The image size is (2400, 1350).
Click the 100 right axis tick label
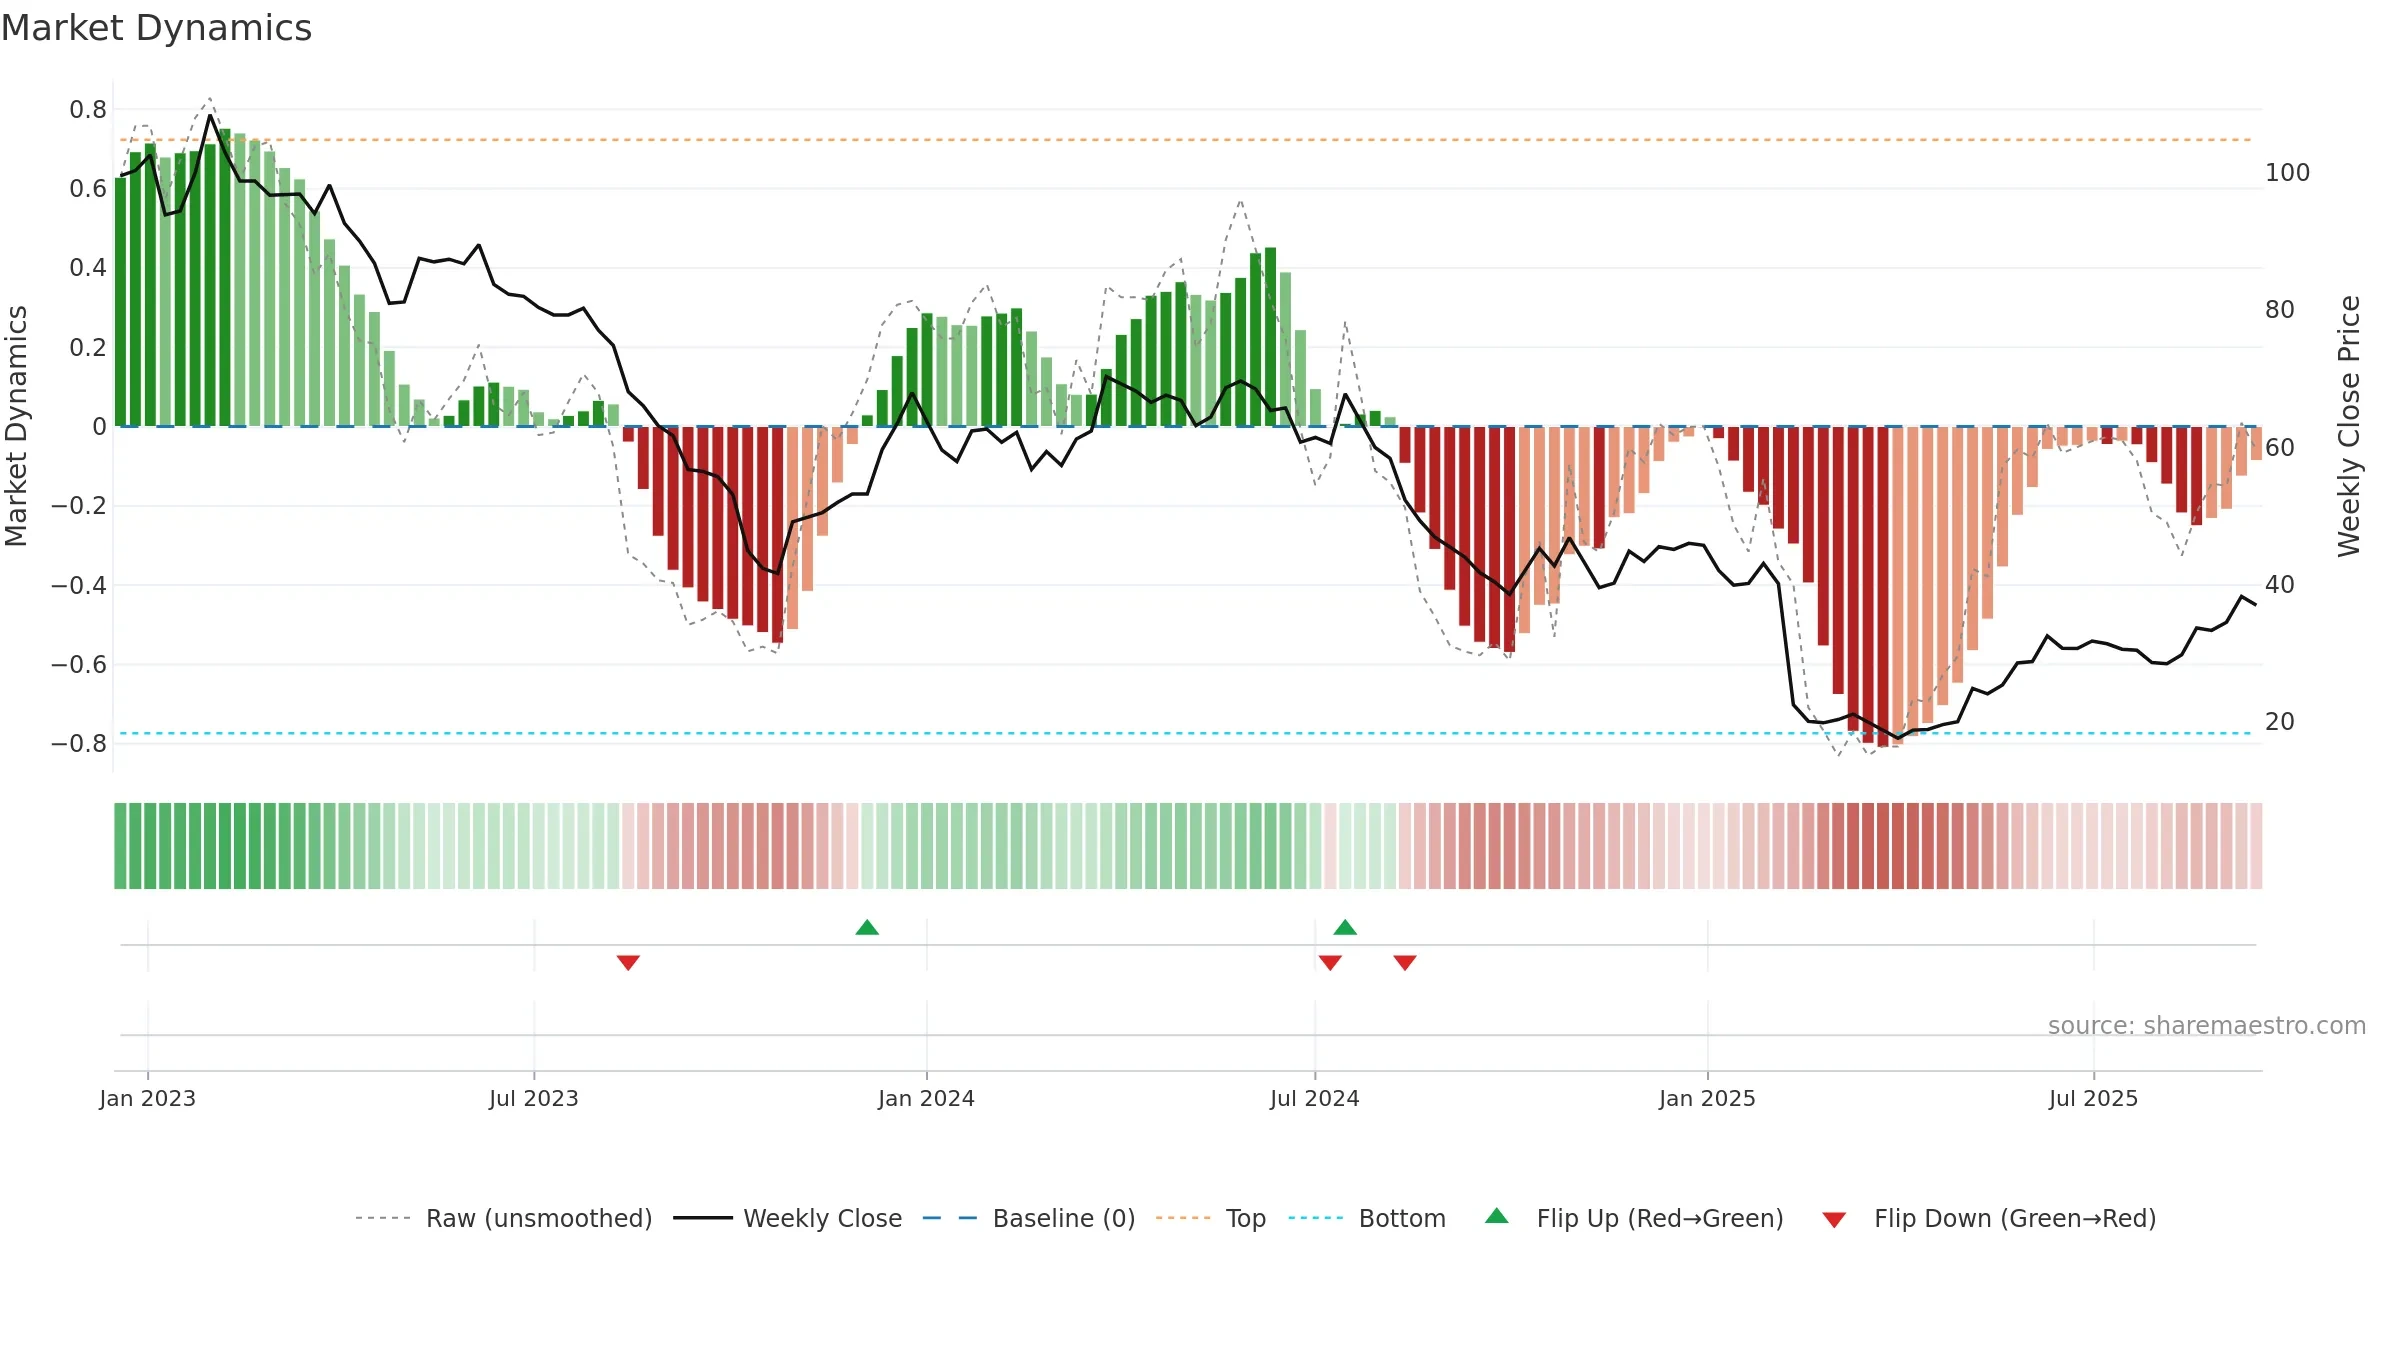click(2287, 172)
